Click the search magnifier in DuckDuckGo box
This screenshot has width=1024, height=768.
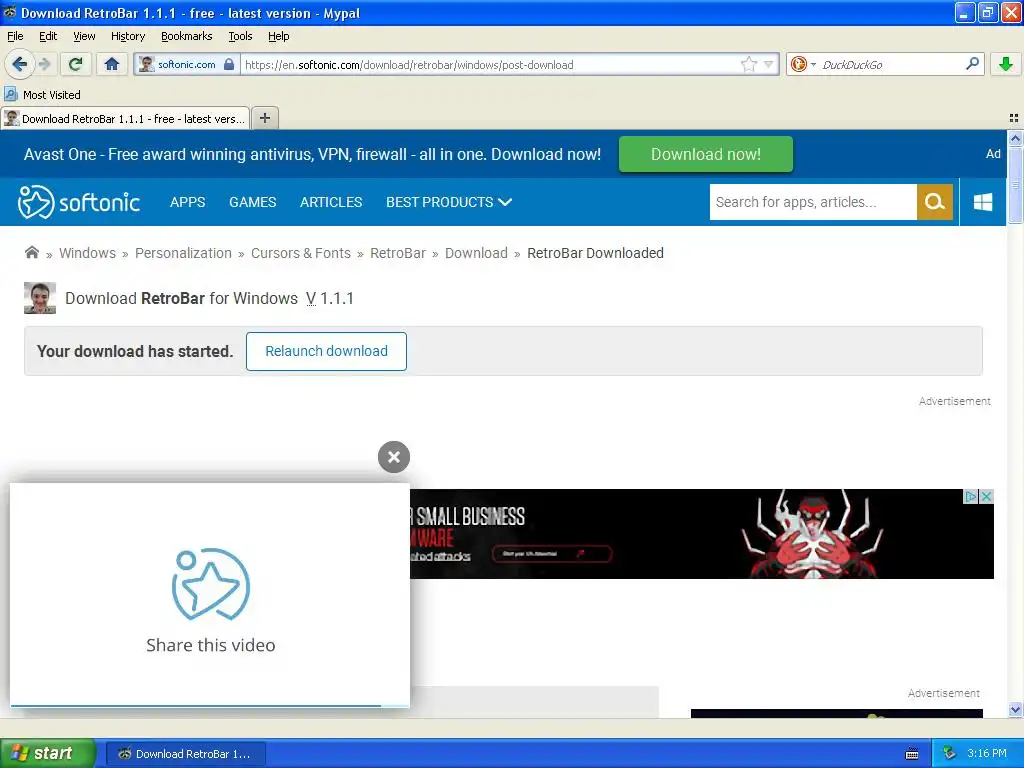click(x=972, y=64)
